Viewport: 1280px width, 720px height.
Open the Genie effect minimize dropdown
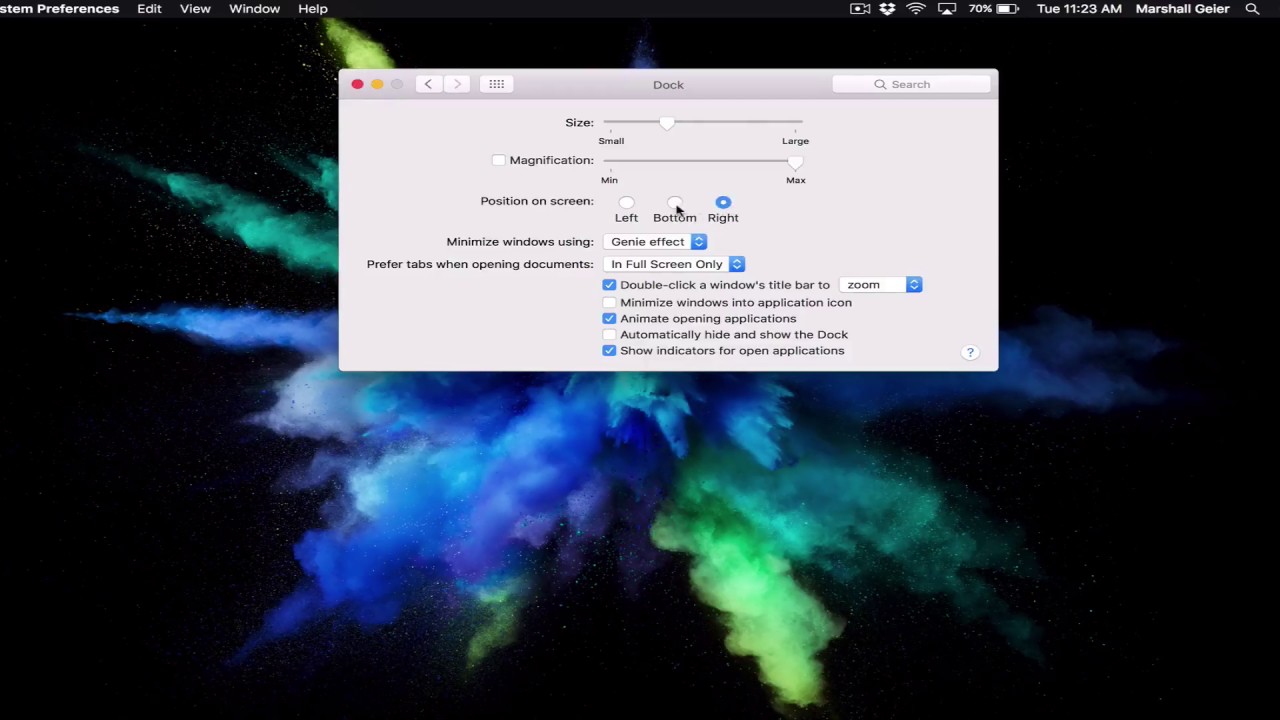[655, 242]
